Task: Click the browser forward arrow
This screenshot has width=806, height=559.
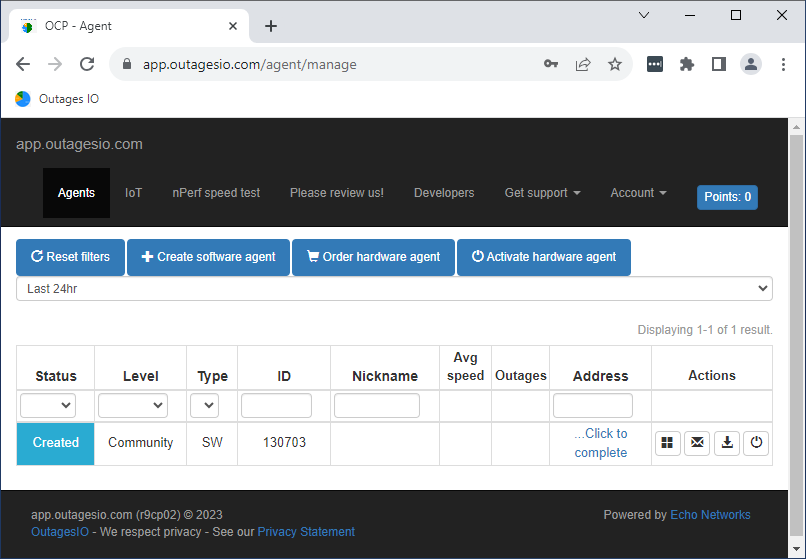Action: (55, 64)
